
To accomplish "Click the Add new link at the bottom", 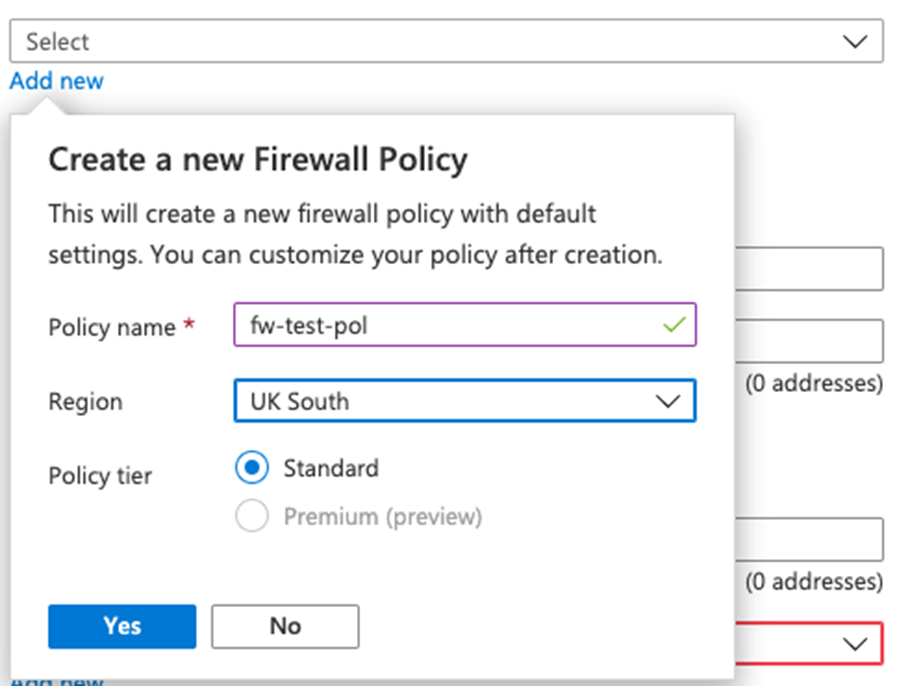I will 60,680.
